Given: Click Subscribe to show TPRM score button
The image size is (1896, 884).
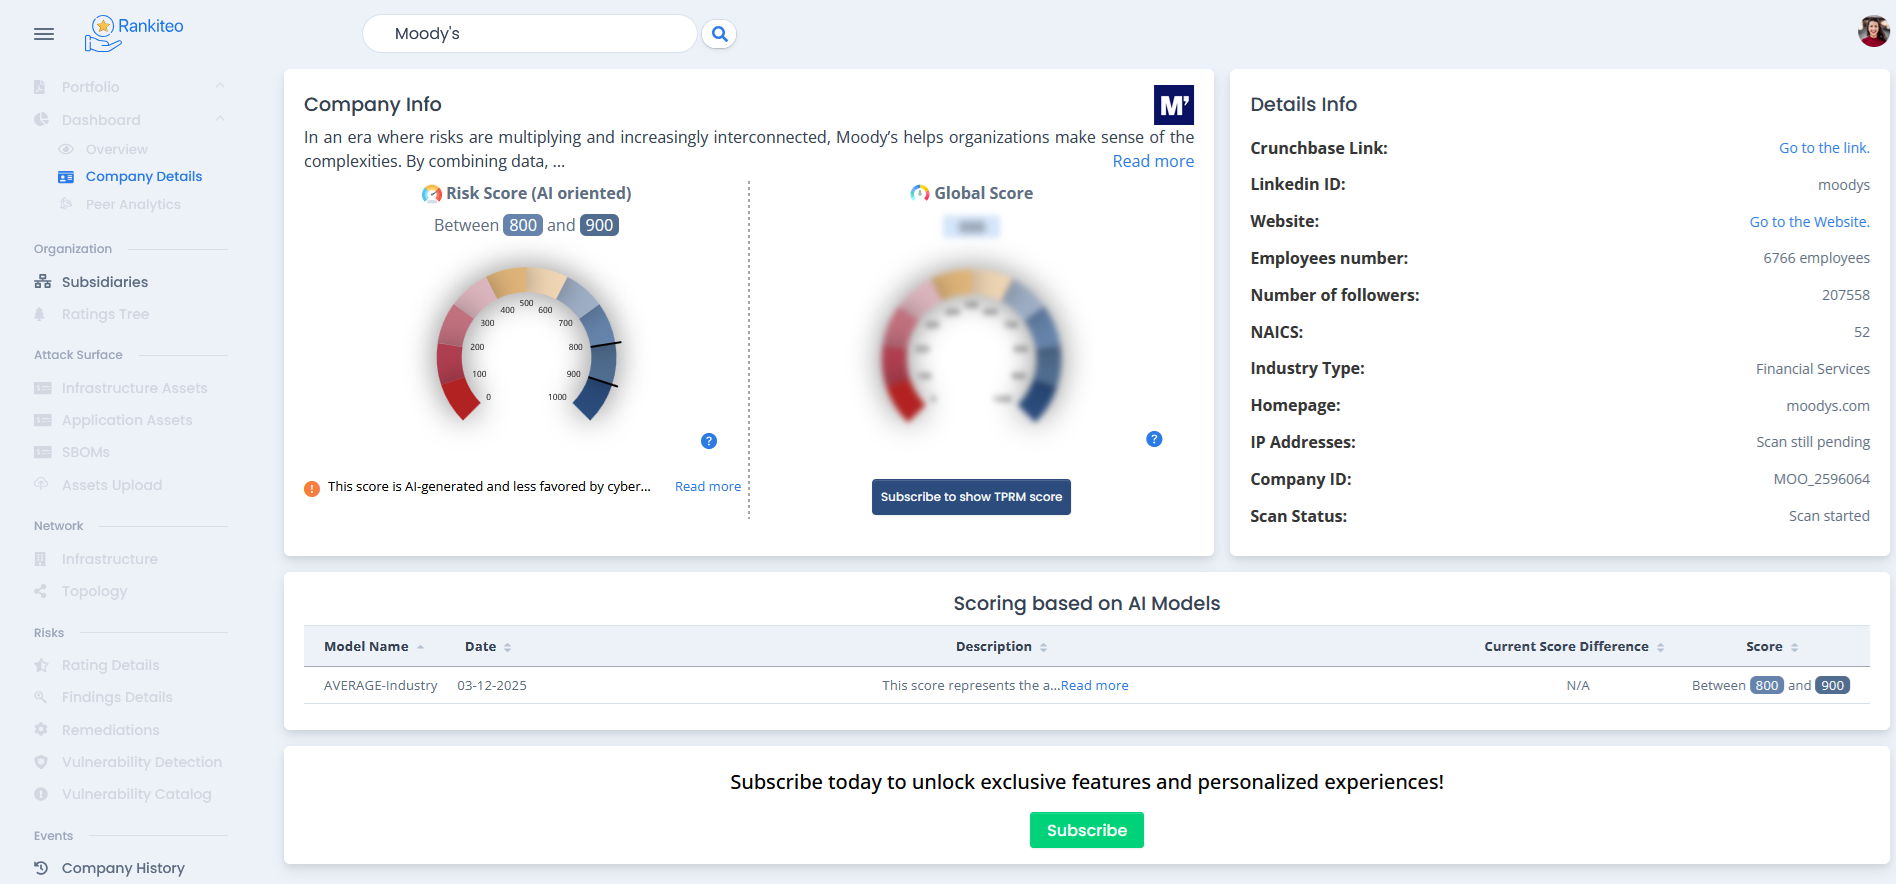Looking at the screenshot, I should click(971, 497).
